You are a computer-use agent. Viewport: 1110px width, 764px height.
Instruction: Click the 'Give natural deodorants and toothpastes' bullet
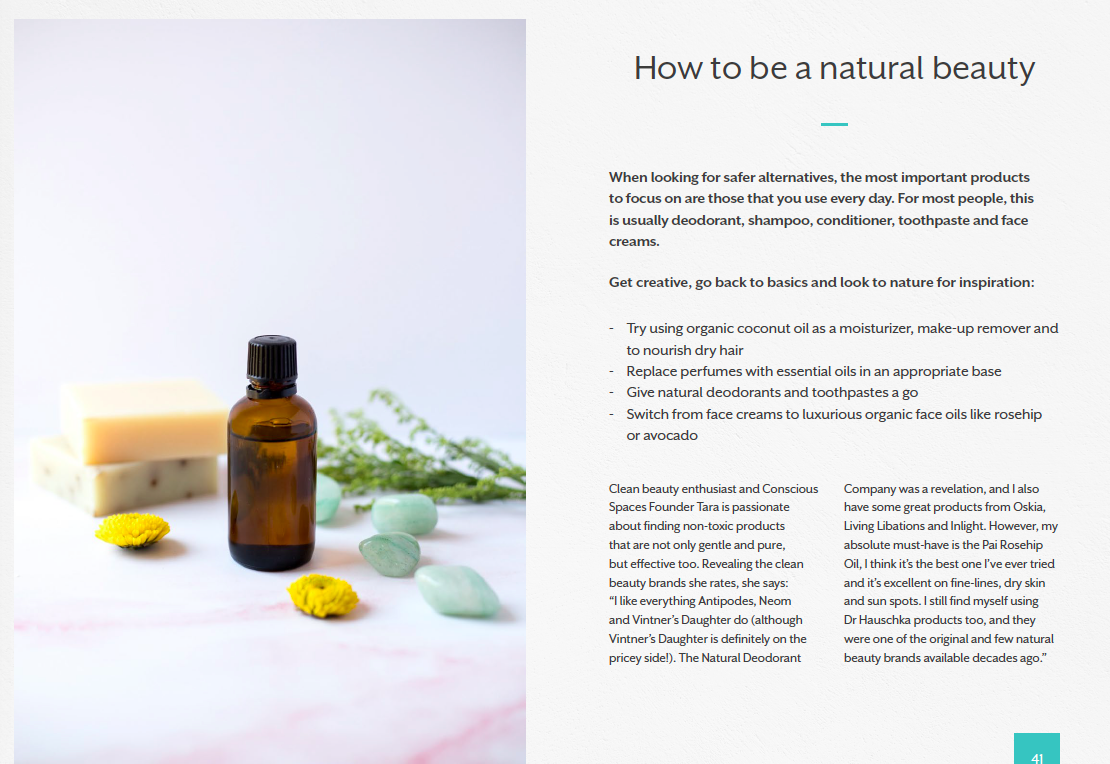[764, 392]
